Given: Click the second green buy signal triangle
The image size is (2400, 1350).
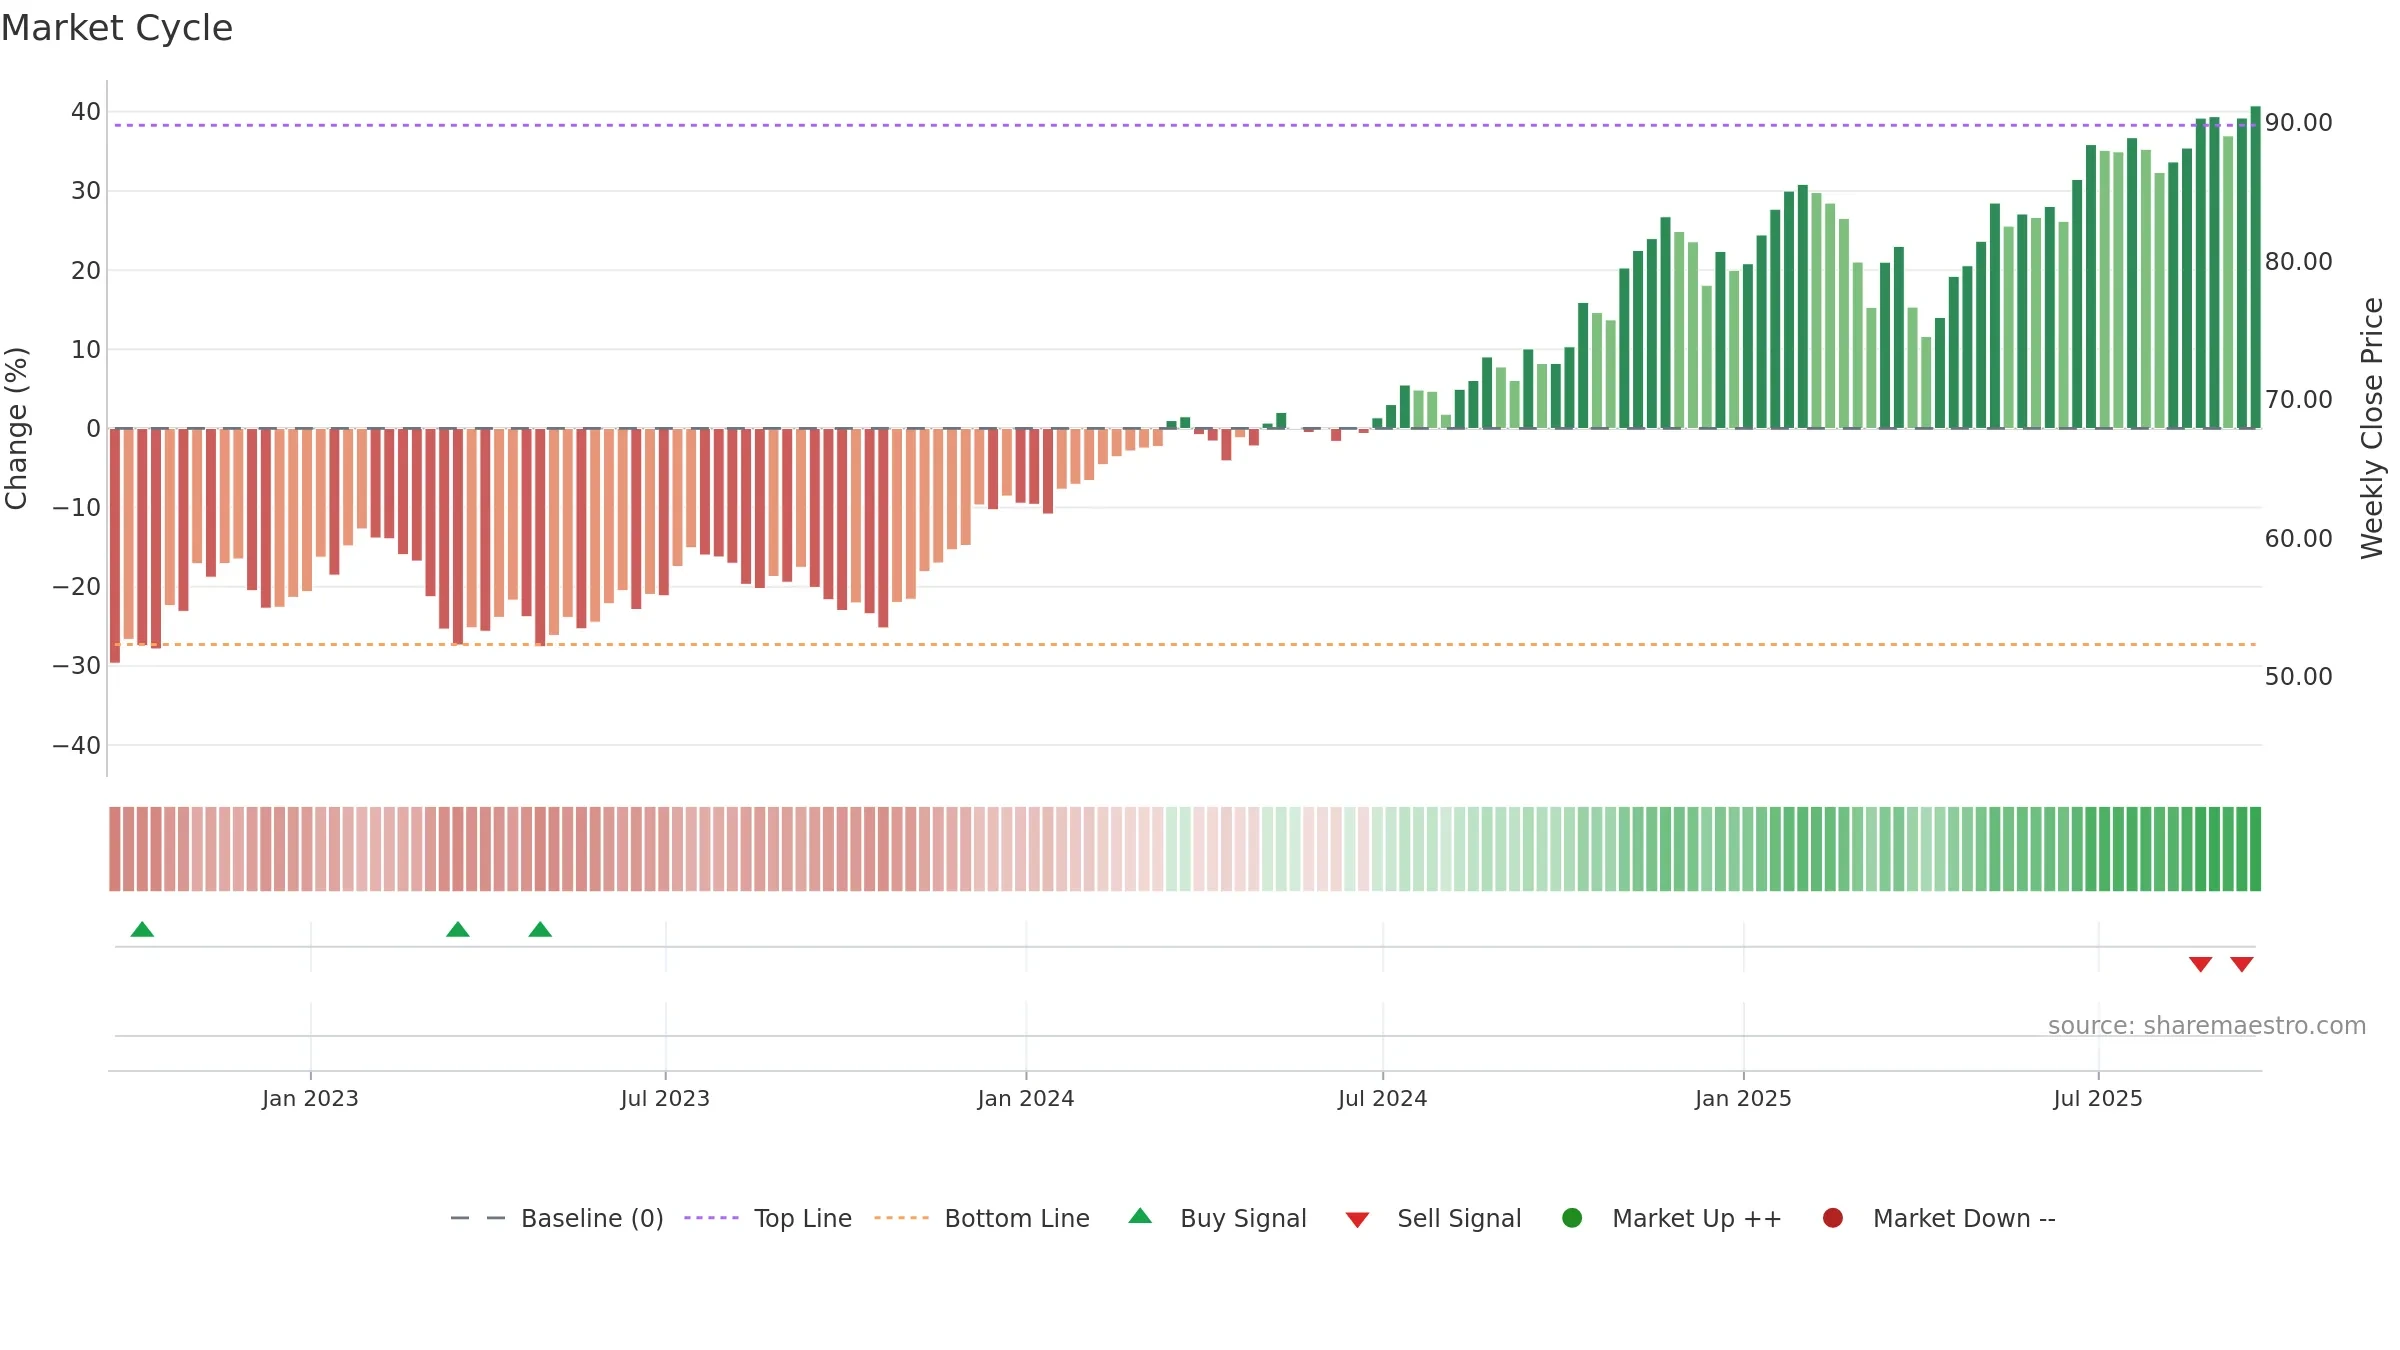Looking at the screenshot, I should tap(458, 929).
